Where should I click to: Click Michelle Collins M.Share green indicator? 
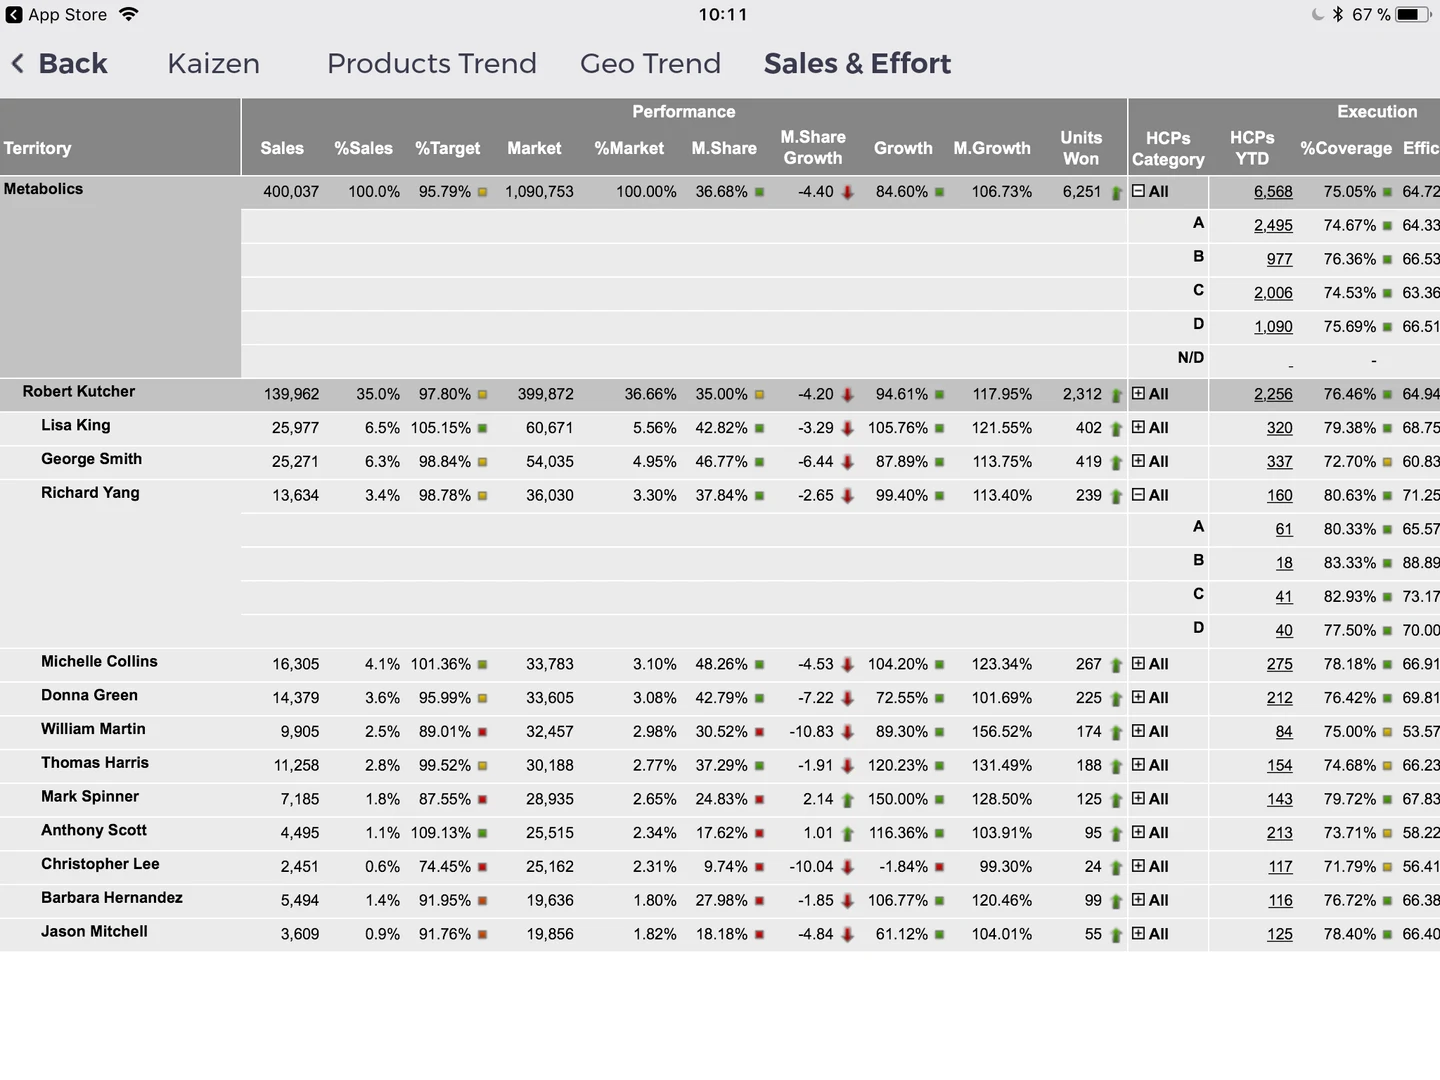tap(759, 665)
